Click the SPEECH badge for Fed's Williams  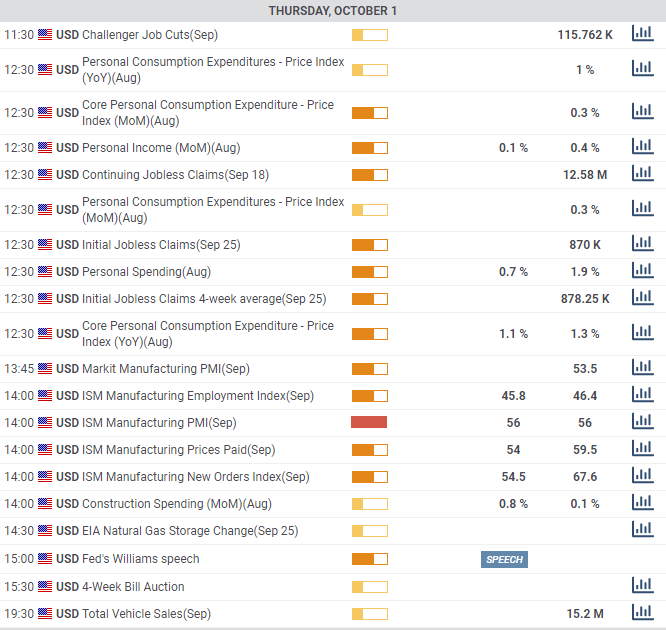click(504, 559)
